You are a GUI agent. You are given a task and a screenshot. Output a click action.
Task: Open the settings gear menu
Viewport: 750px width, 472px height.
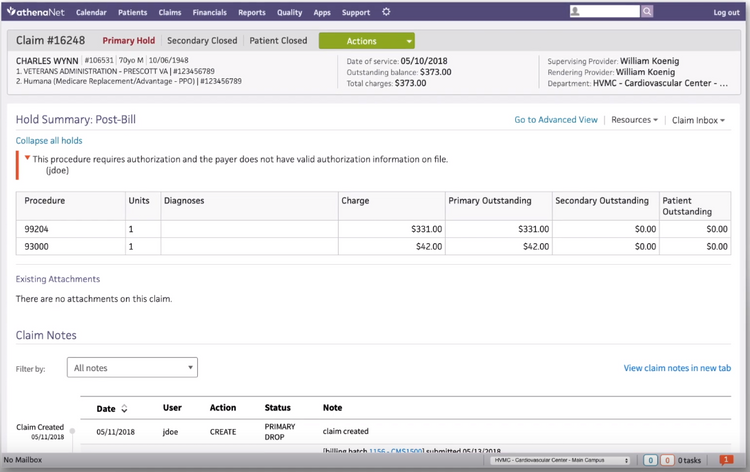(x=386, y=12)
